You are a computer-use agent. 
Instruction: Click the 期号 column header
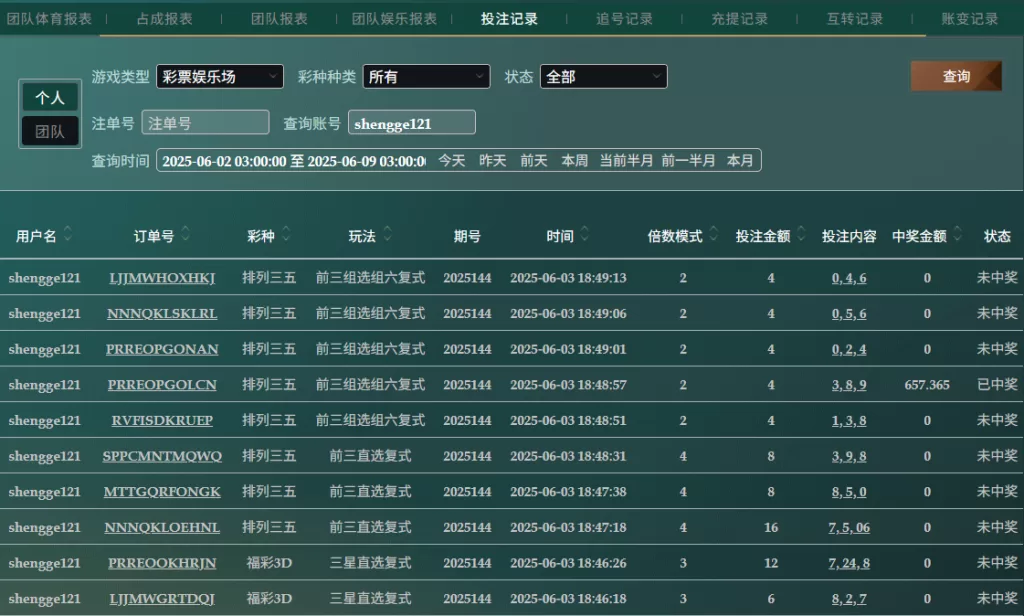click(467, 236)
